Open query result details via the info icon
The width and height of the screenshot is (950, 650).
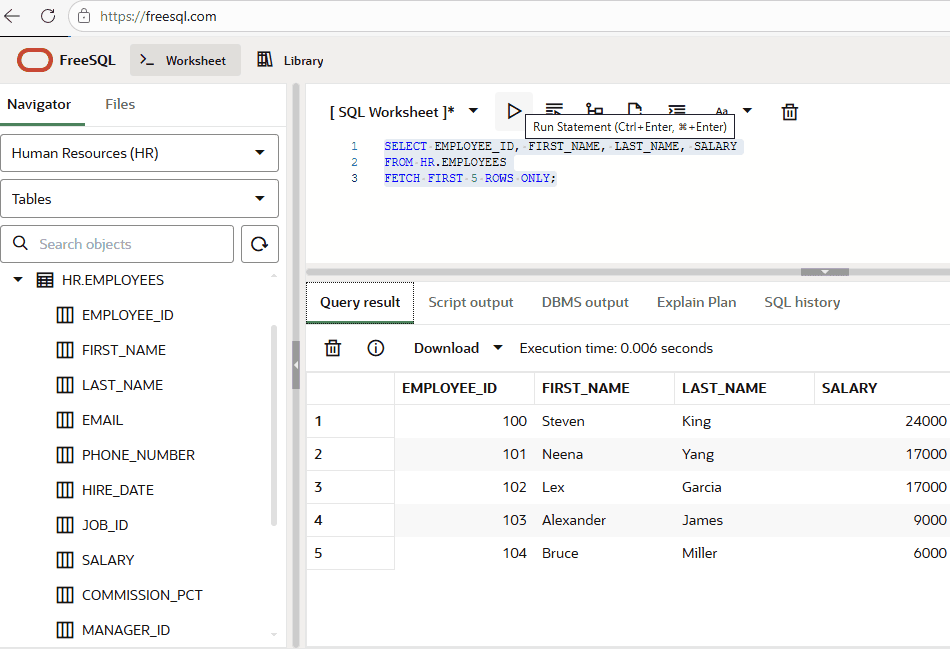pyautogui.click(x=375, y=348)
